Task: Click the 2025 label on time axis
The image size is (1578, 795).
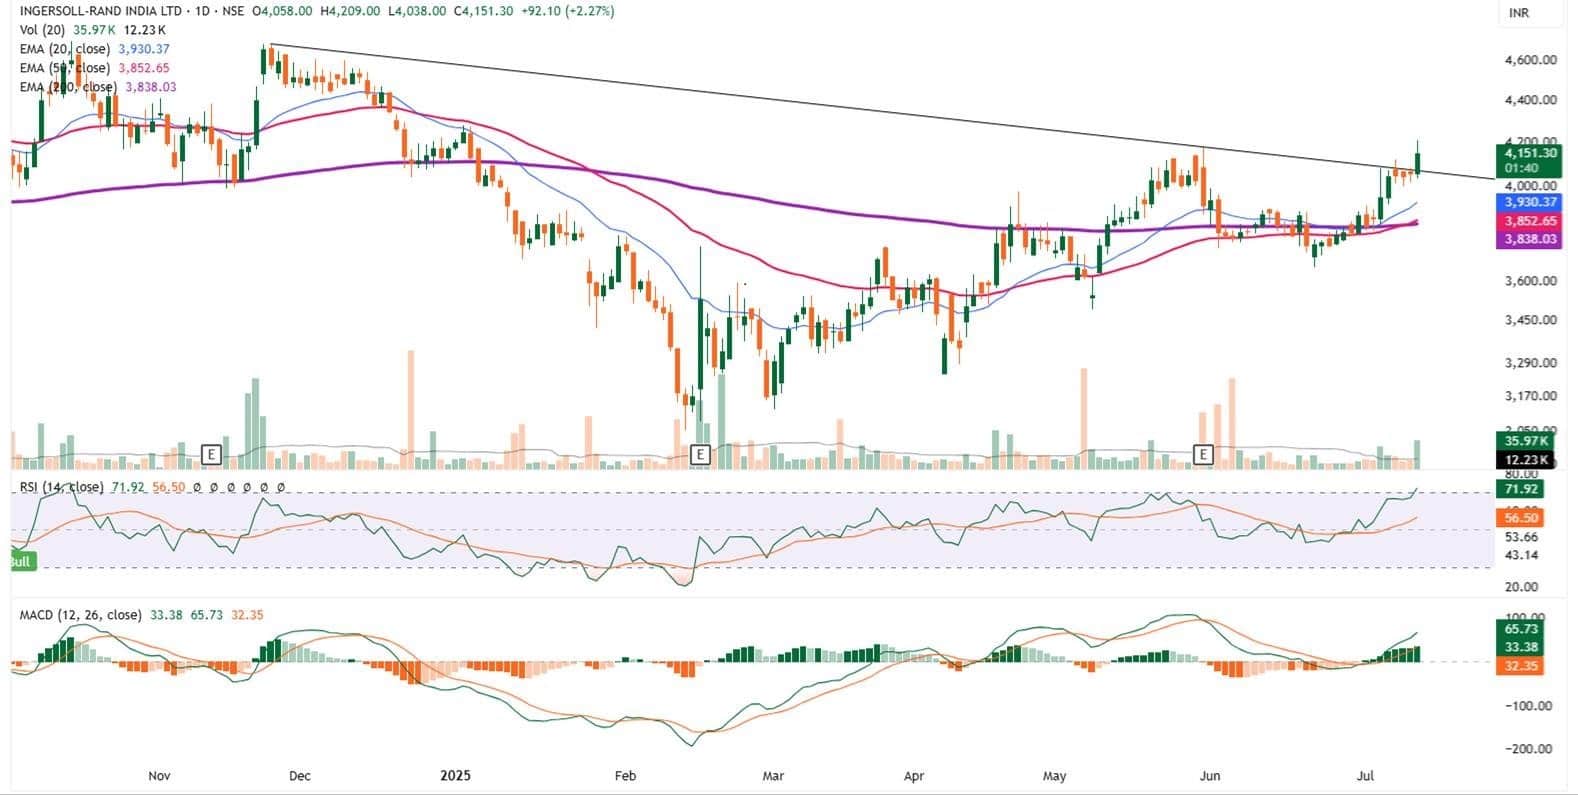Action: coord(455,776)
